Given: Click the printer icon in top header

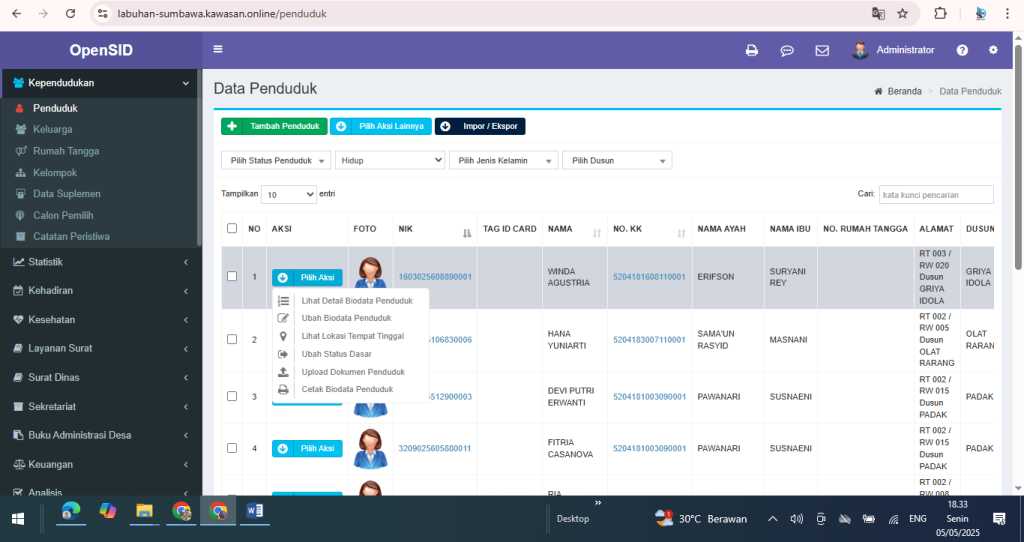Looking at the screenshot, I should pyautogui.click(x=752, y=50).
